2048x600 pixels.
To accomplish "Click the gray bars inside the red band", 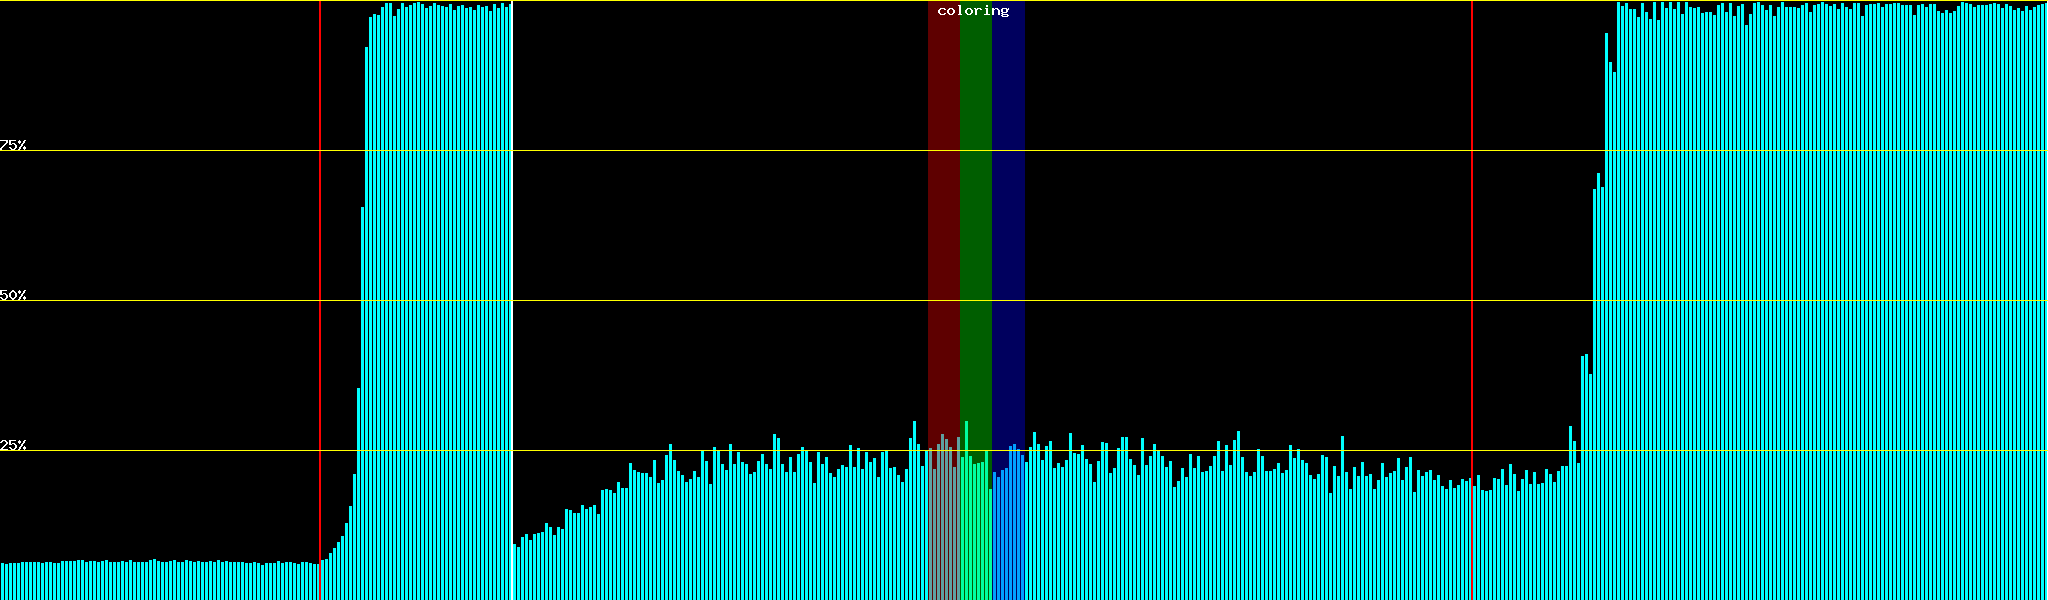I will (943, 530).
